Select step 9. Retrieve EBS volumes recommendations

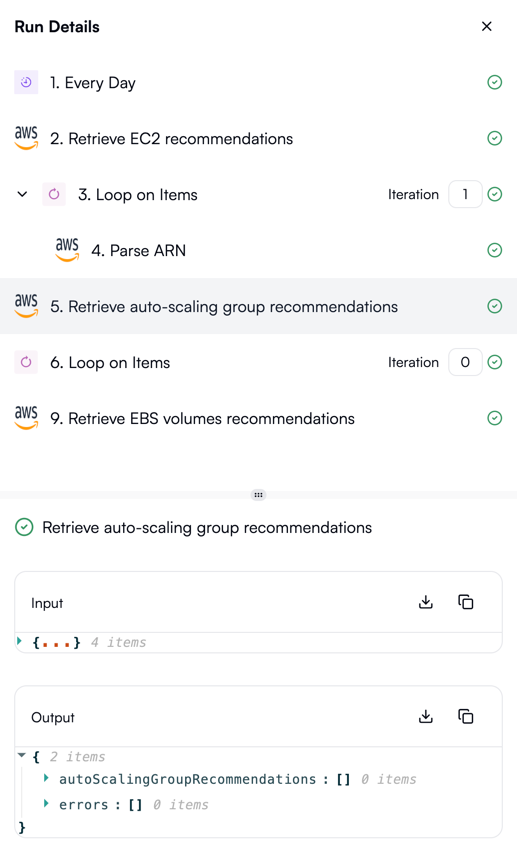(x=258, y=418)
